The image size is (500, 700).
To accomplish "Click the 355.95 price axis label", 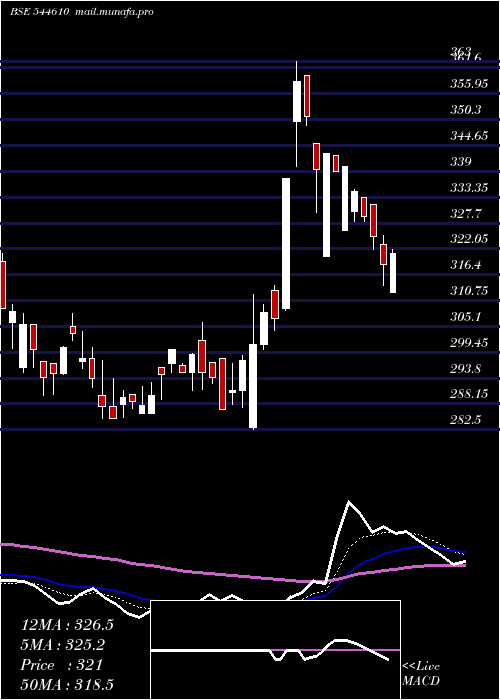I will [469, 83].
